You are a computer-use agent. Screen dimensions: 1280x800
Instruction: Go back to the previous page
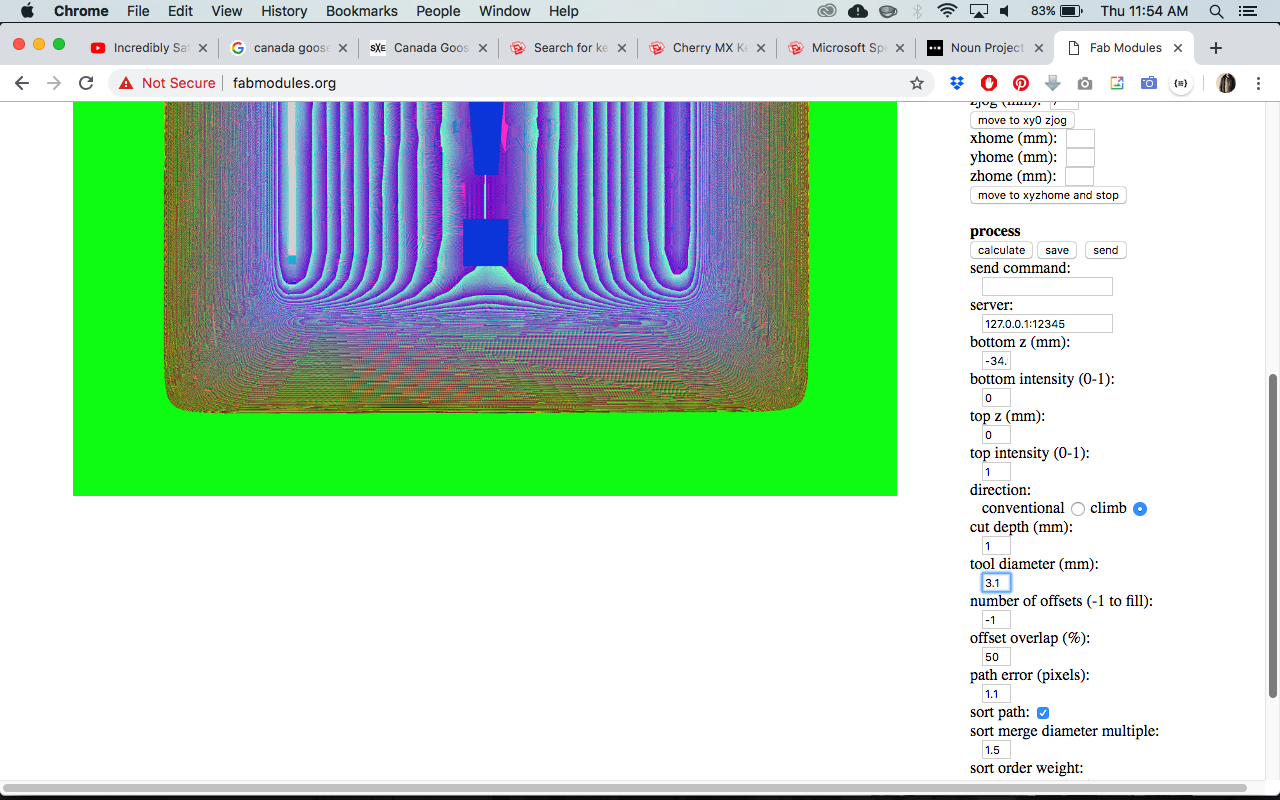click(22, 83)
